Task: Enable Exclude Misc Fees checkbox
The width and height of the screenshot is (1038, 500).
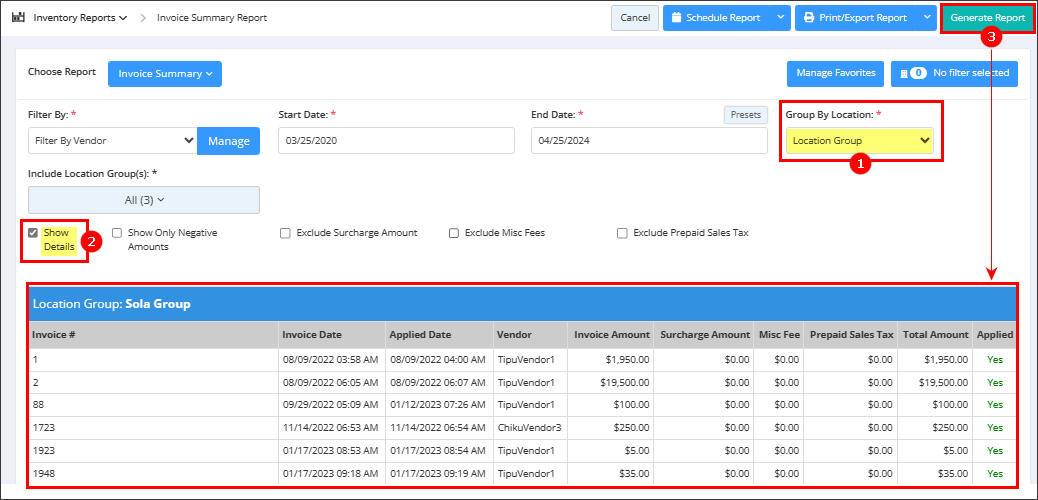Action: [453, 233]
